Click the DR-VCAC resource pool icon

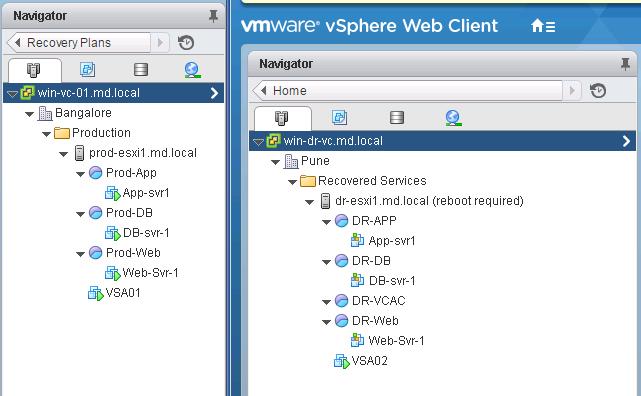[341, 301]
